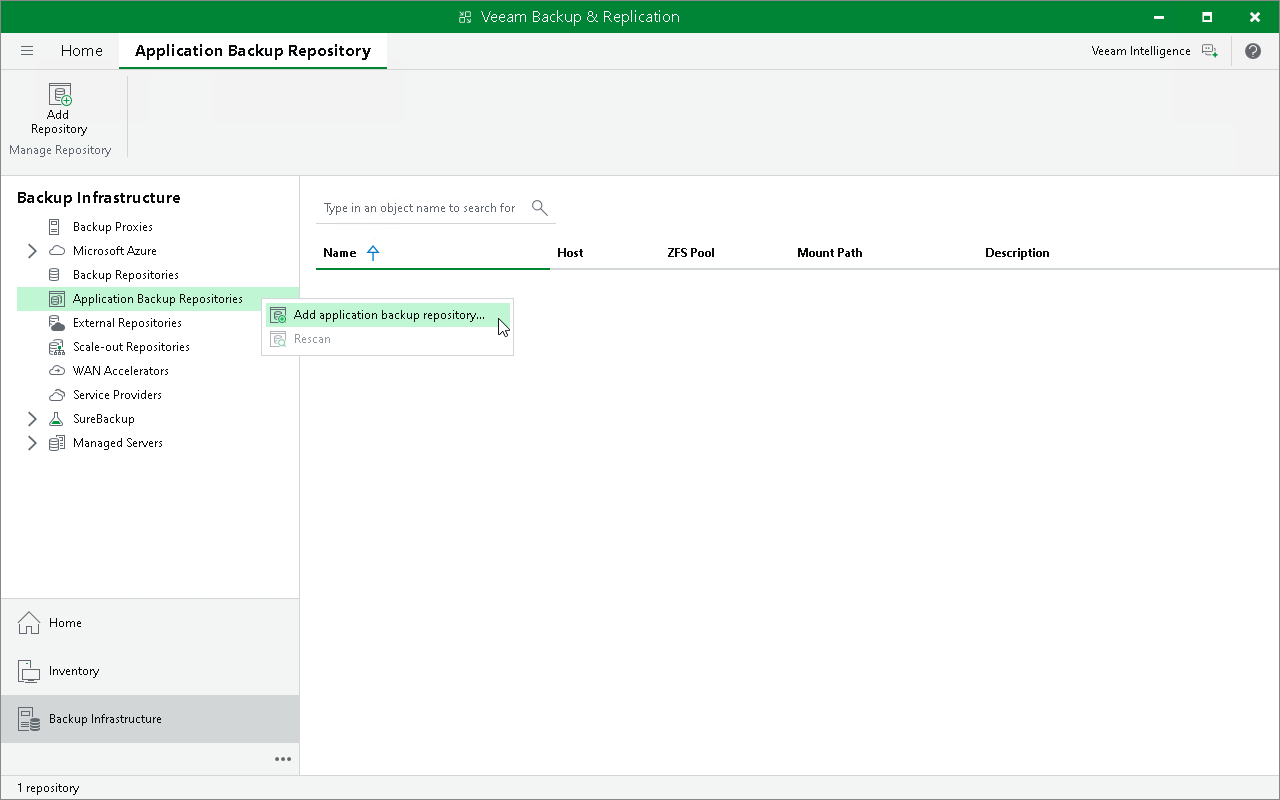Viewport: 1280px width, 800px height.
Task: Expand the SureBackup tree node
Action: point(32,419)
